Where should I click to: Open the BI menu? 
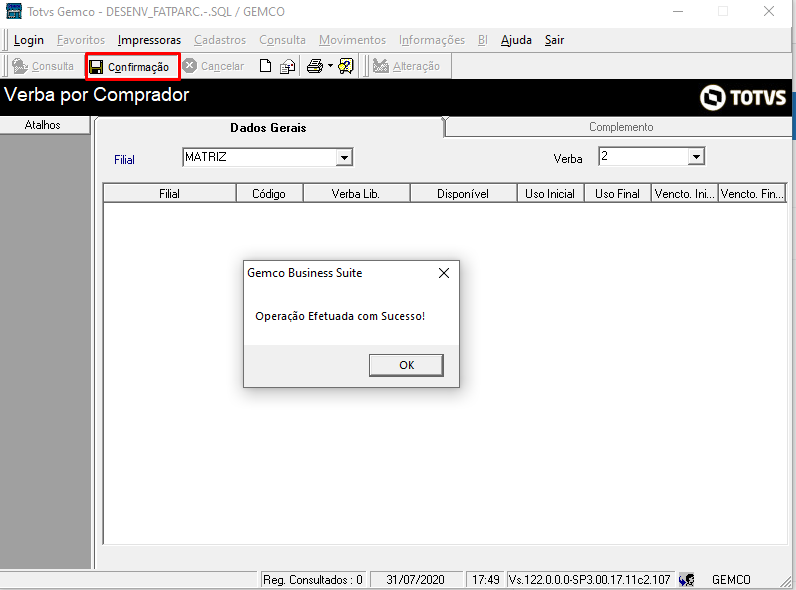point(482,40)
